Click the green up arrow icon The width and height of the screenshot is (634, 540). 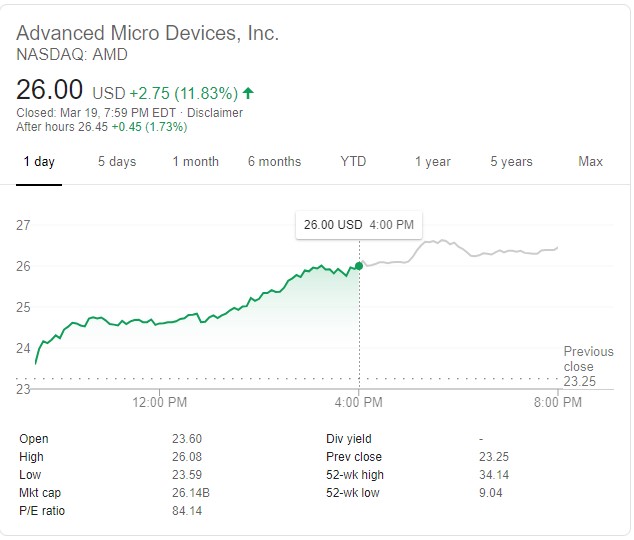[248, 93]
